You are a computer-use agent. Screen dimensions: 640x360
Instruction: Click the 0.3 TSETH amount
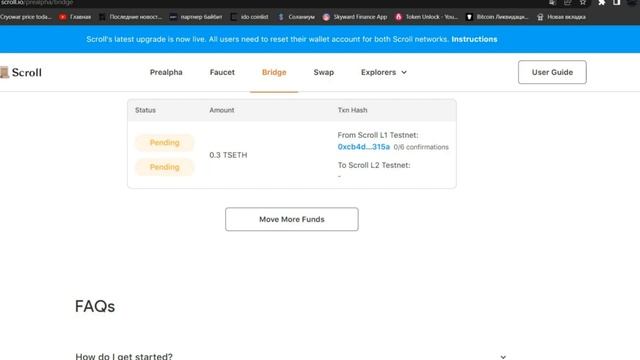point(228,155)
